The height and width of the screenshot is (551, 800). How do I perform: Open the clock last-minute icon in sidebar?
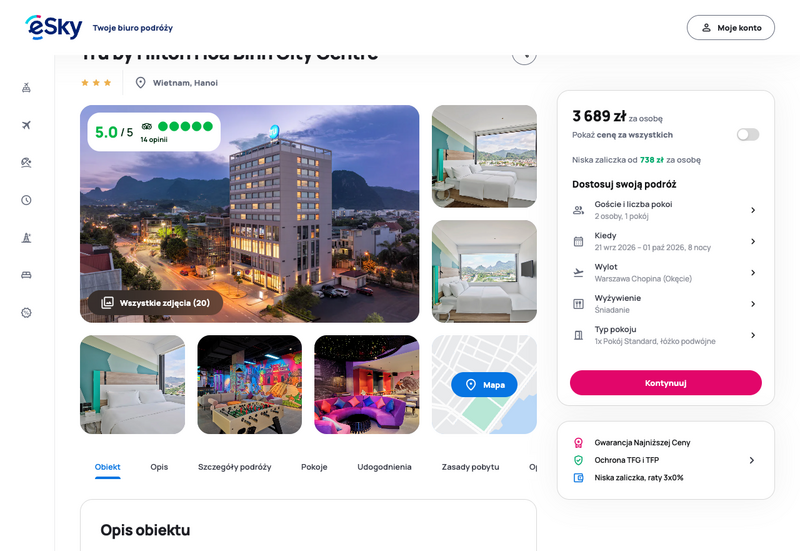[27, 200]
